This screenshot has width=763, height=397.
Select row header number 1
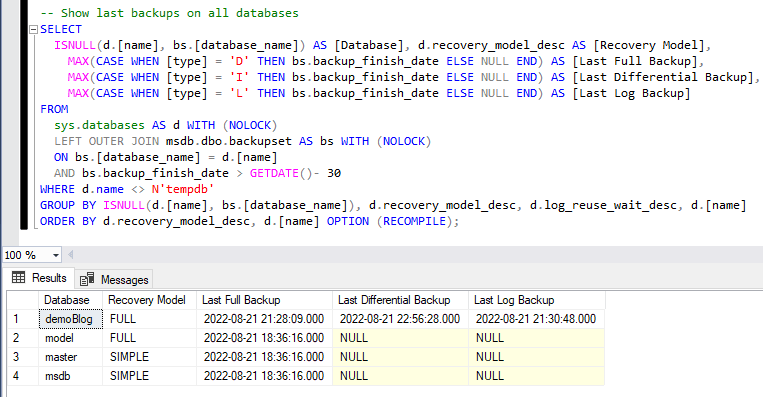[x=23, y=319]
